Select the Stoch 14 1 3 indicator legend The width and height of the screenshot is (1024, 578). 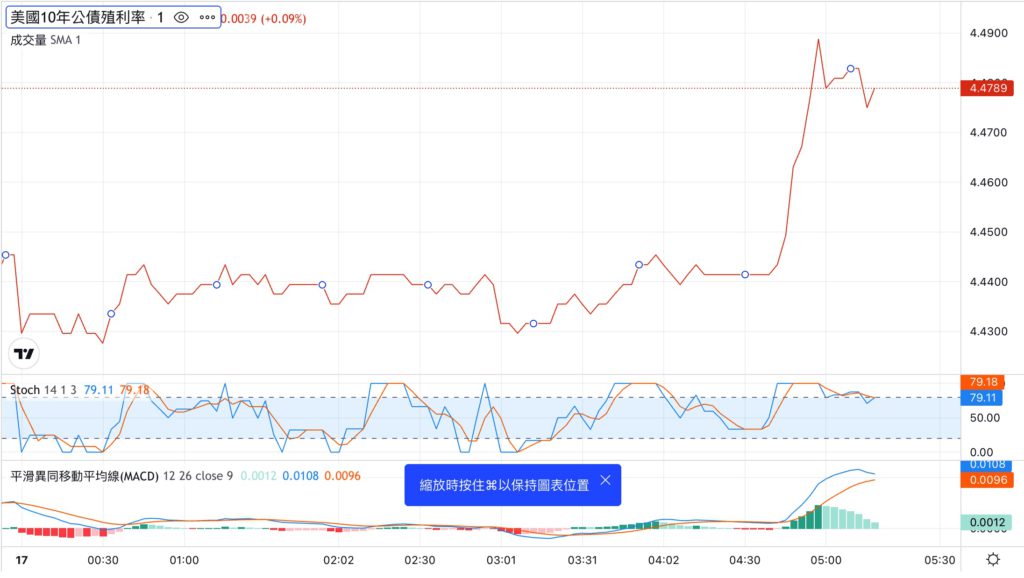point(43,389)
